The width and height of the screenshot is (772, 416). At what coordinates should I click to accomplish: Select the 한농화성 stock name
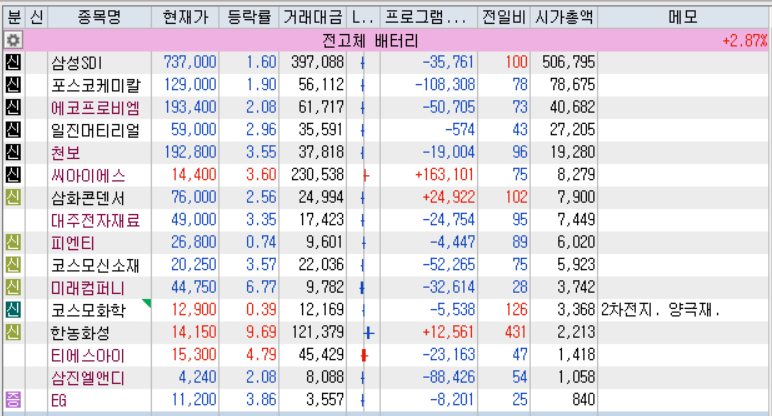80,333
